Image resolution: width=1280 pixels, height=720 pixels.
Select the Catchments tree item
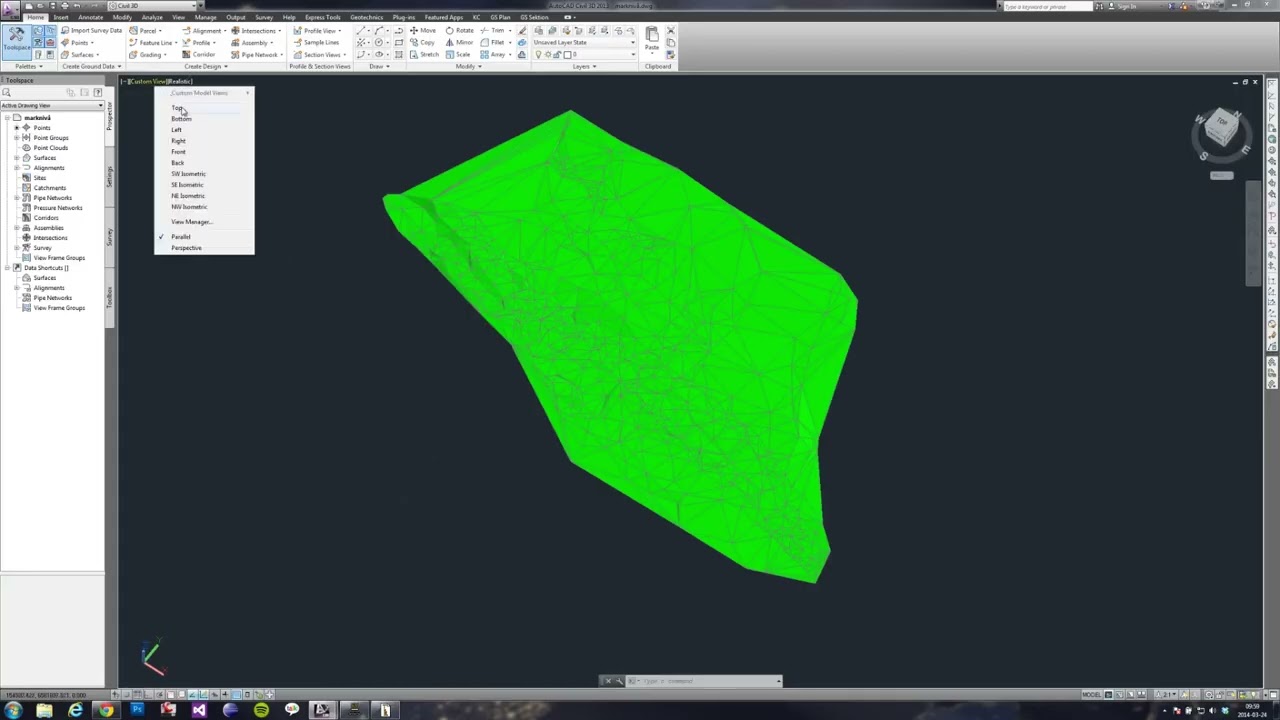click(50, 188)
